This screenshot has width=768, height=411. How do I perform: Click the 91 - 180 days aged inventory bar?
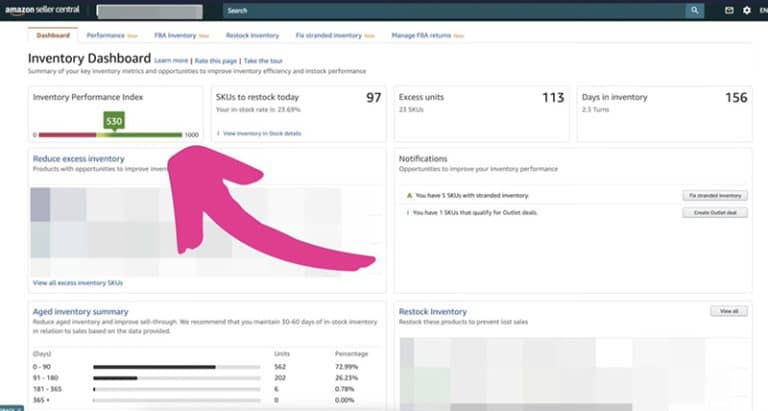pyautogui.click(x=176, y=378)
